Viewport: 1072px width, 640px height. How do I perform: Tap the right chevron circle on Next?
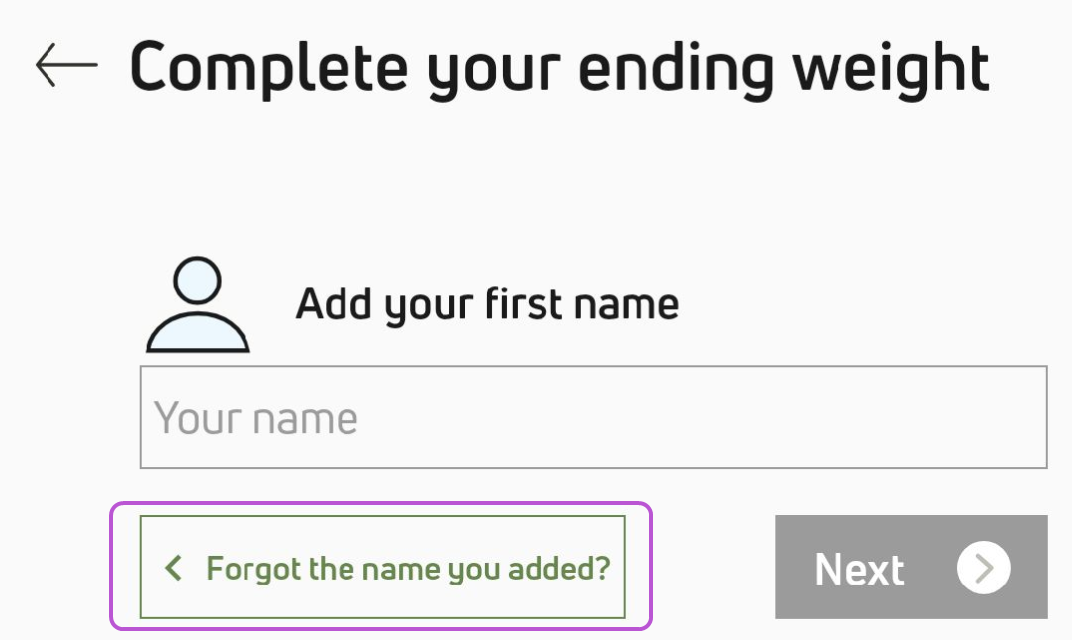(984, 568)
